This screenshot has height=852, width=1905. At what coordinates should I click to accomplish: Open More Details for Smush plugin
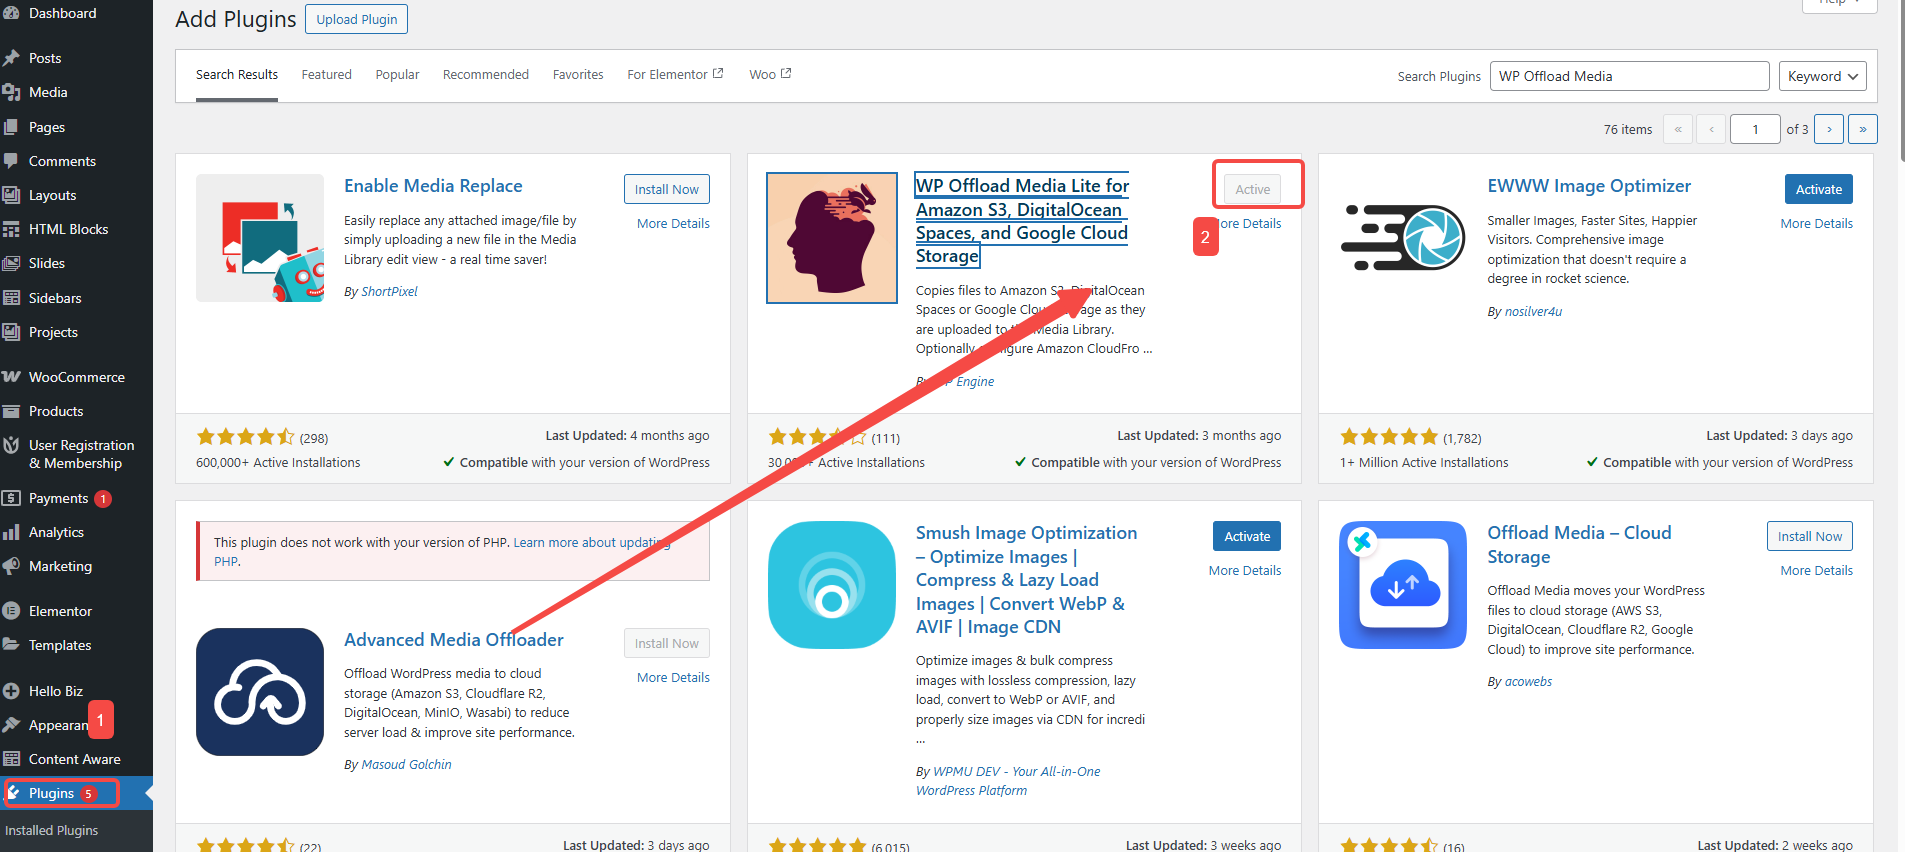click(x=1244, y=570)
